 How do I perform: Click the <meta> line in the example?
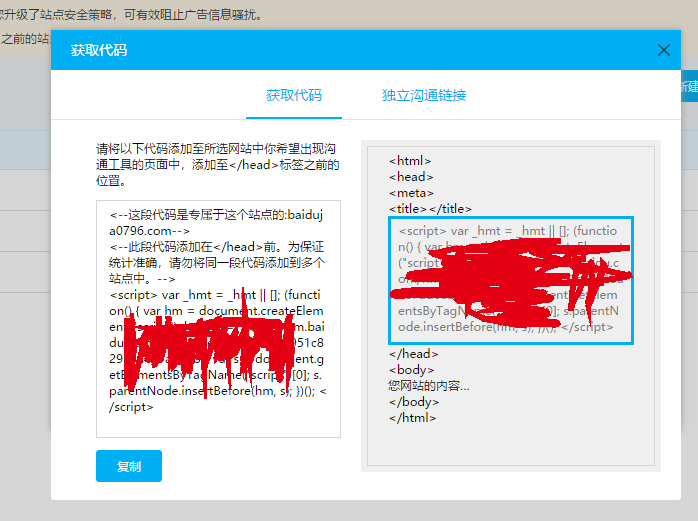tap(411, 193)
